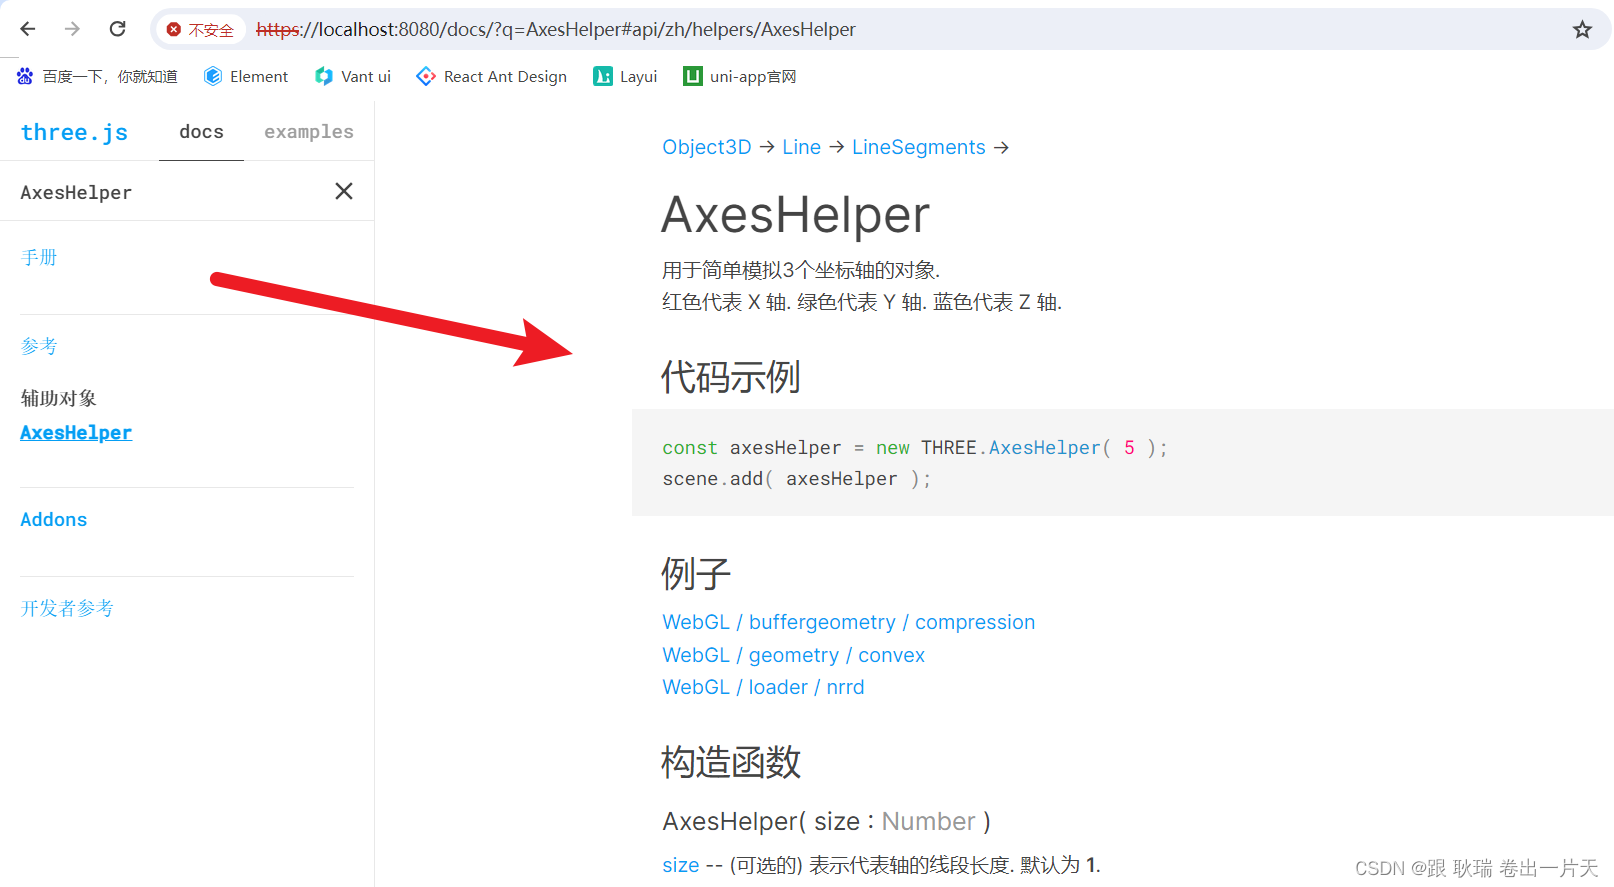Click the 代码示例 heading

pos(731,377)
